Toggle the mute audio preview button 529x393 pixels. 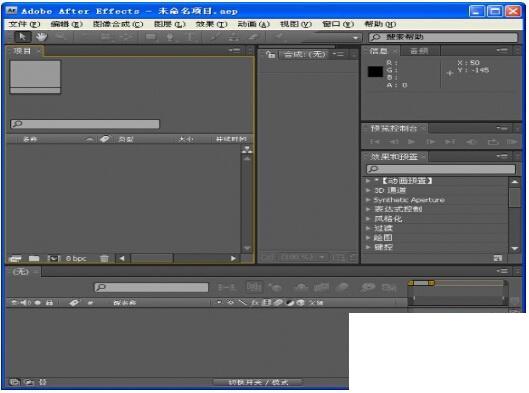(x=471, y=142)
